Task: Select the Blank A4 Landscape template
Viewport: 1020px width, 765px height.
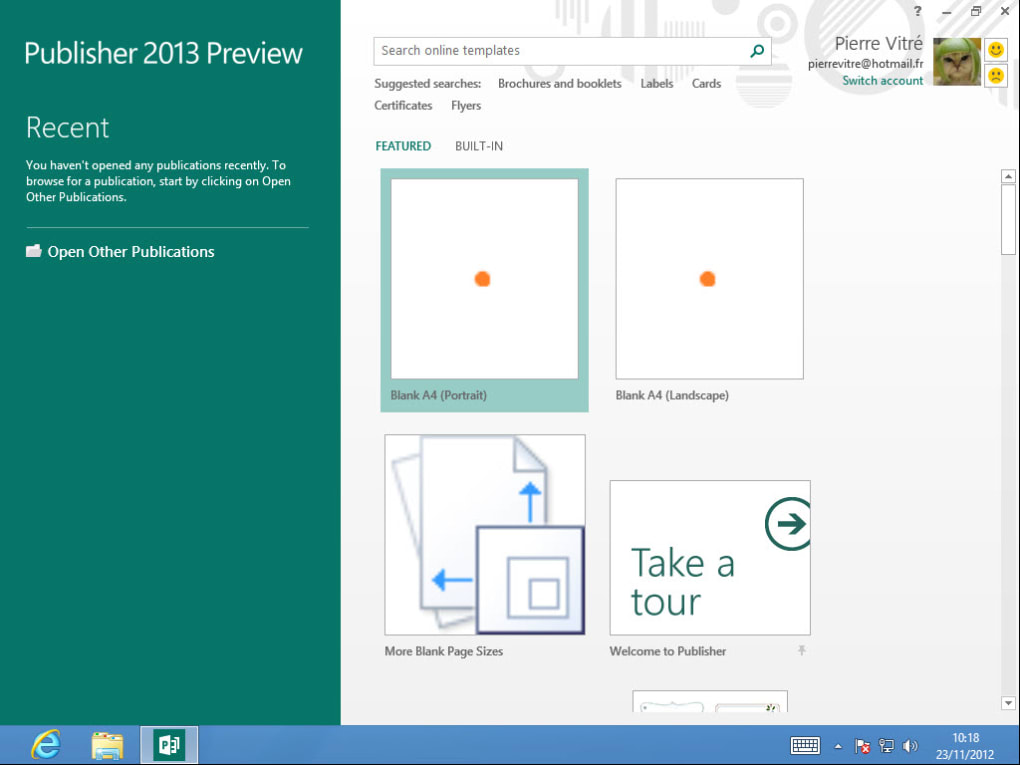Action: tap(709, 278)
